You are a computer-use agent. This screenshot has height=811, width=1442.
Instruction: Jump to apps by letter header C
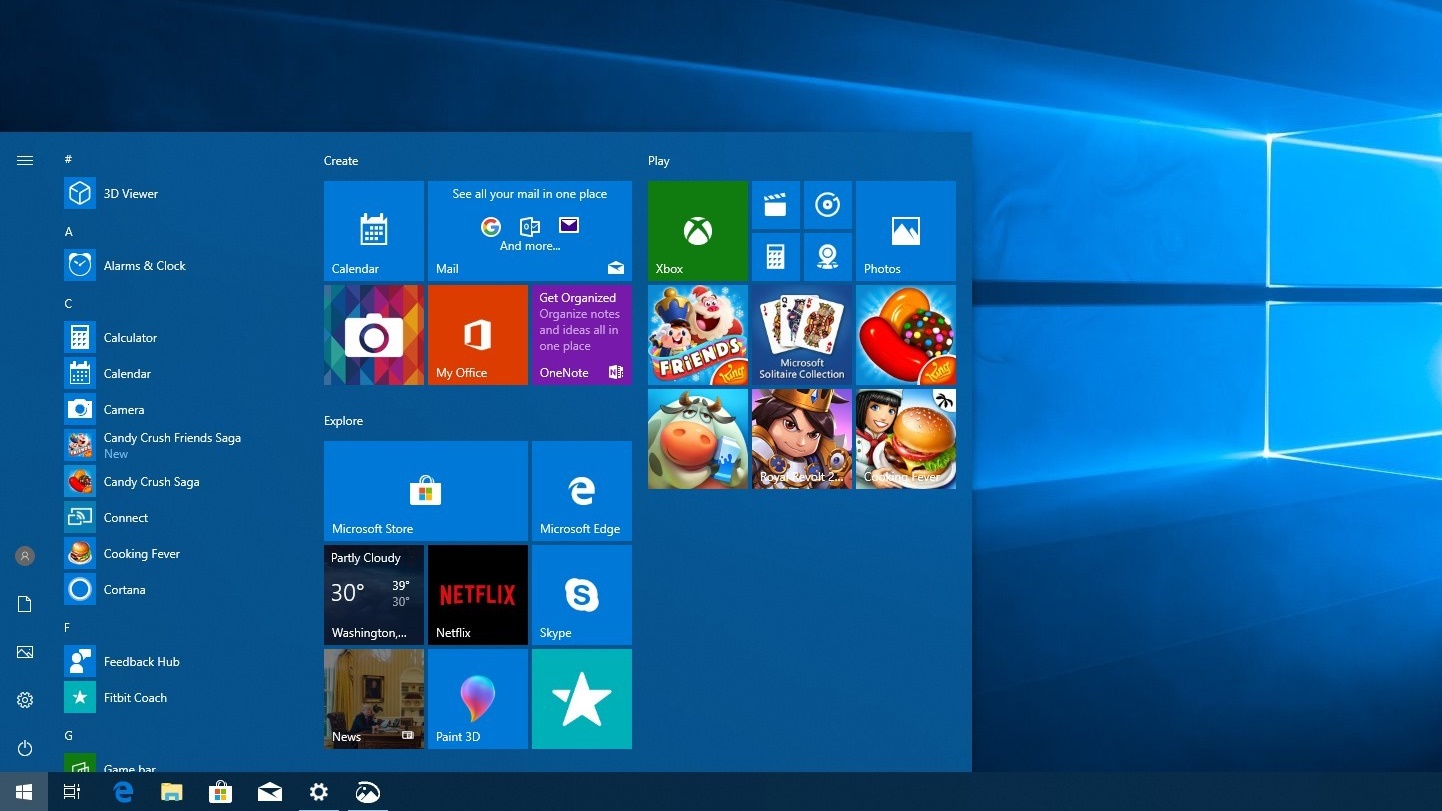click(68, 303)
